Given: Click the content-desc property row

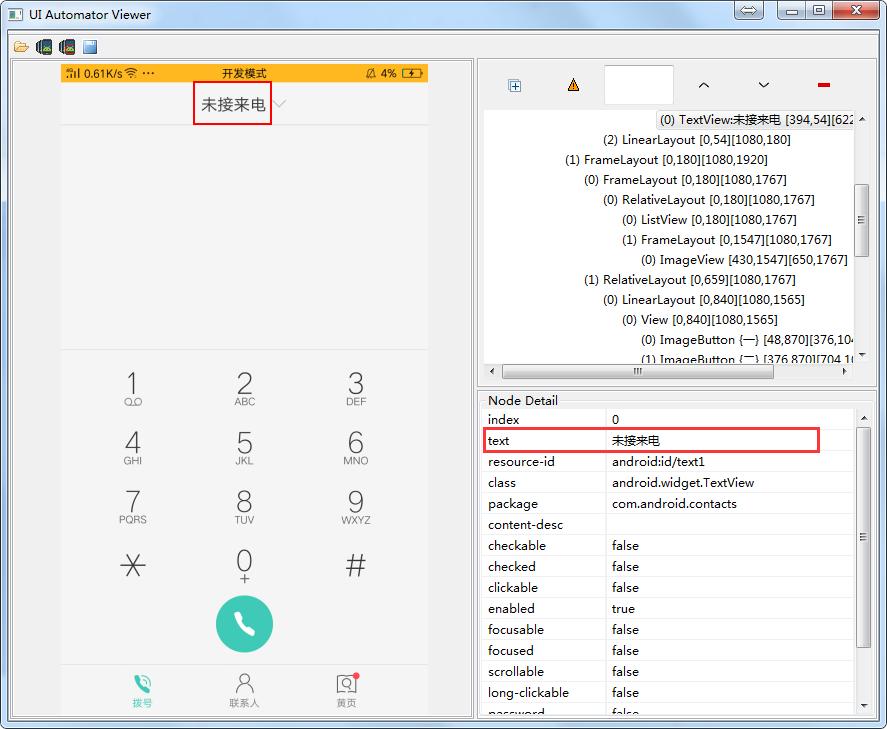Looking at the screenshot, I should click(669, 524).
